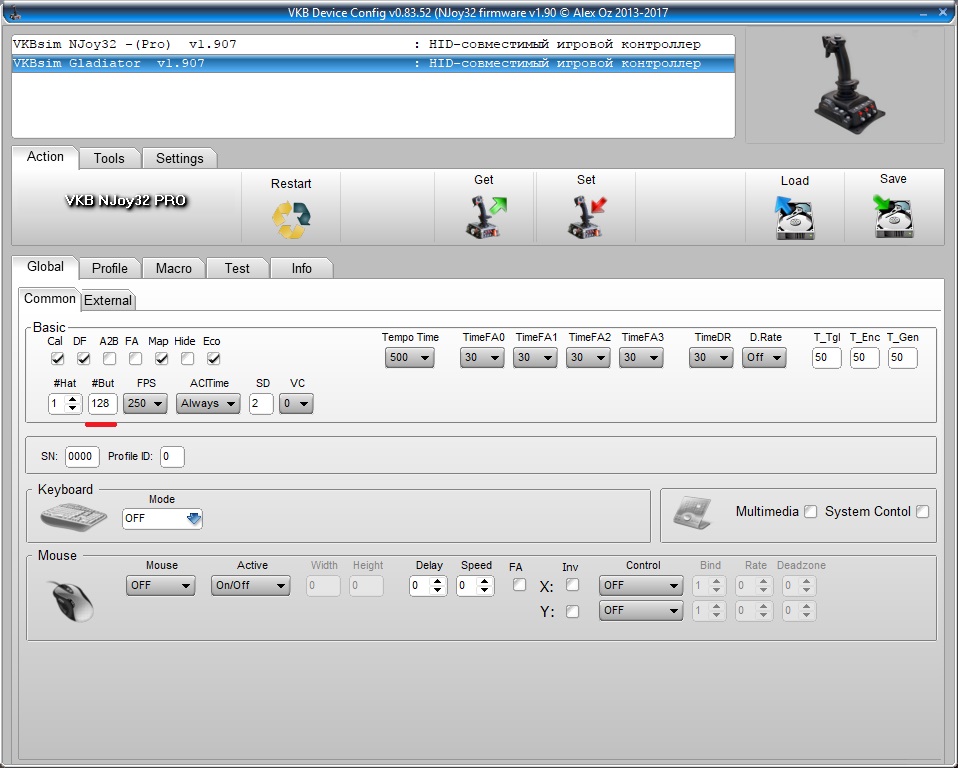Screen dimensions: 958x768
Task: Expand the FPS dropdown
Action: 145,404
